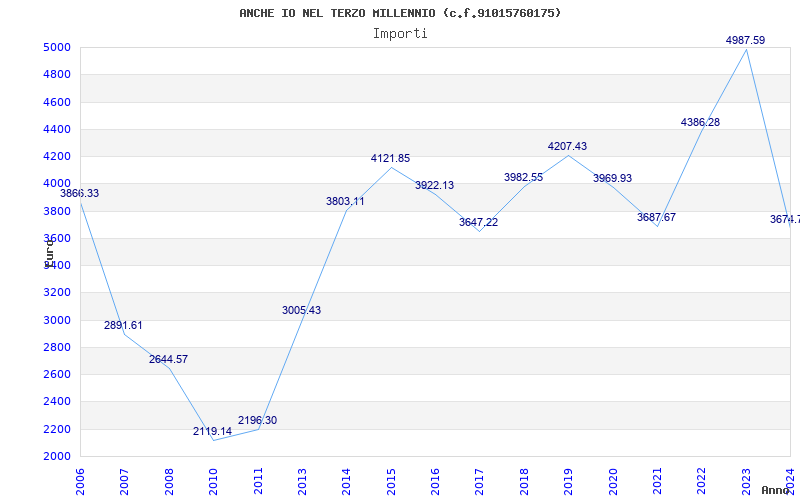Select the y-axis value 2000
800x500 pixels.
coord(57,456)
